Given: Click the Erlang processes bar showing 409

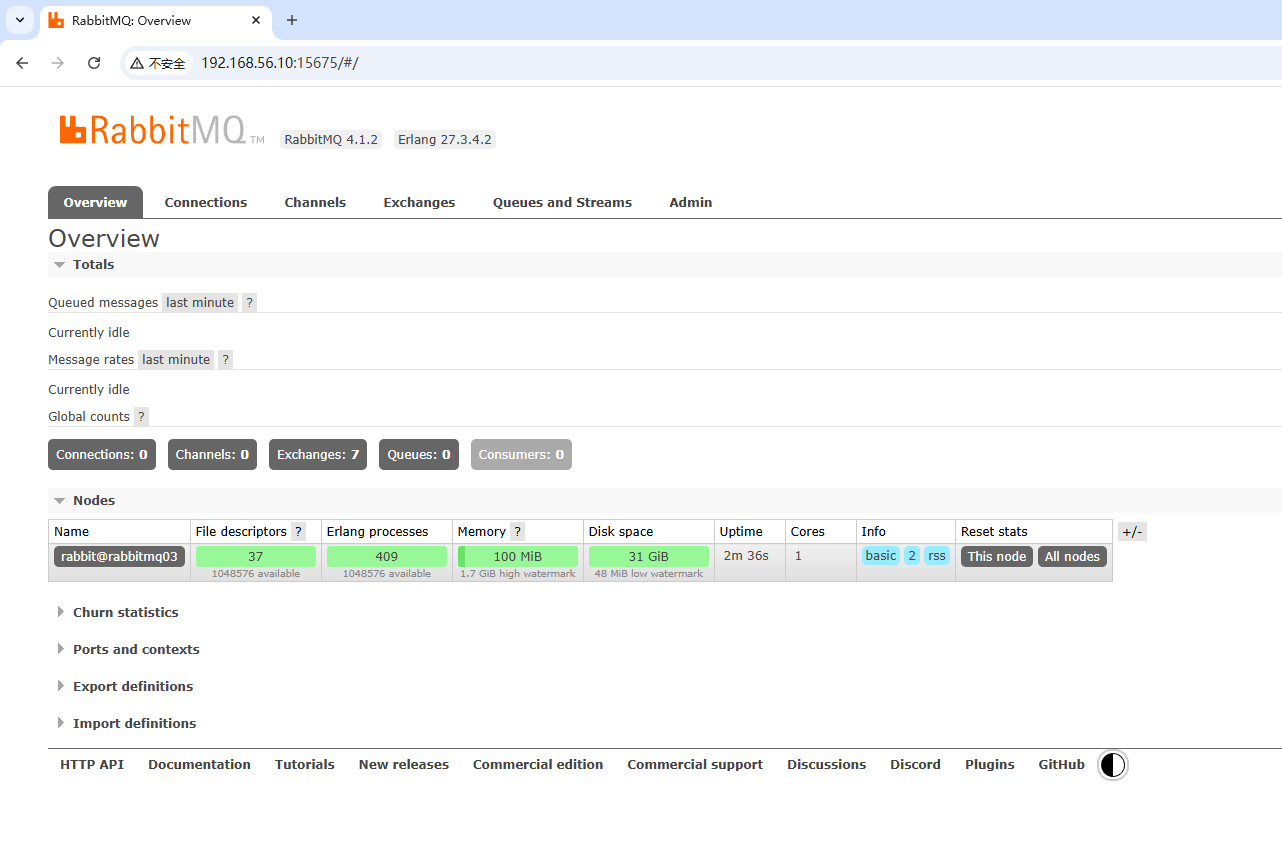Looking at the screenshot, I should [387, 557].
